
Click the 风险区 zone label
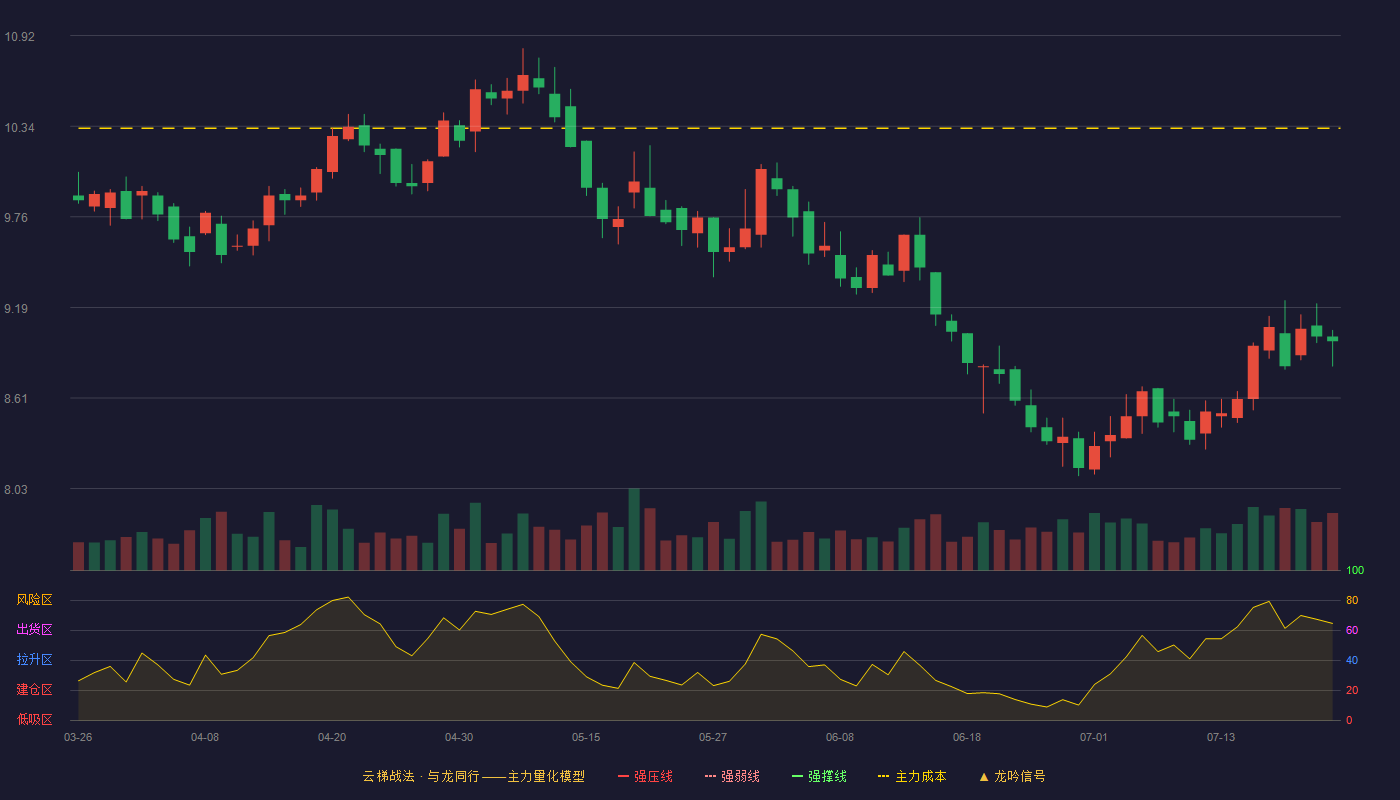point(34,600)
